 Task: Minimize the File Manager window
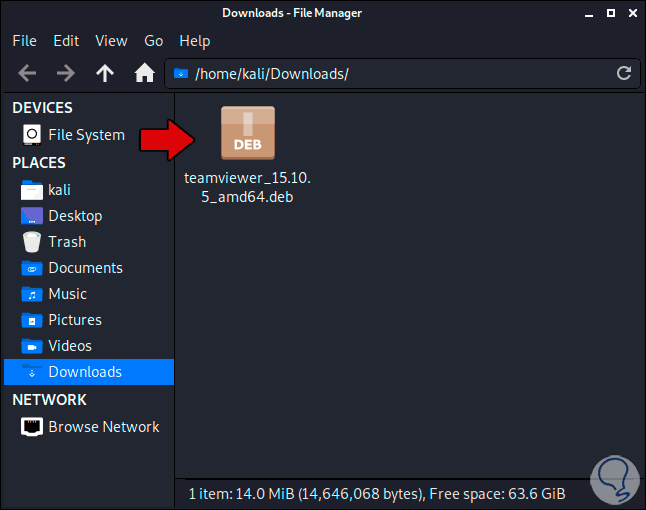click(x=589, y=14)
